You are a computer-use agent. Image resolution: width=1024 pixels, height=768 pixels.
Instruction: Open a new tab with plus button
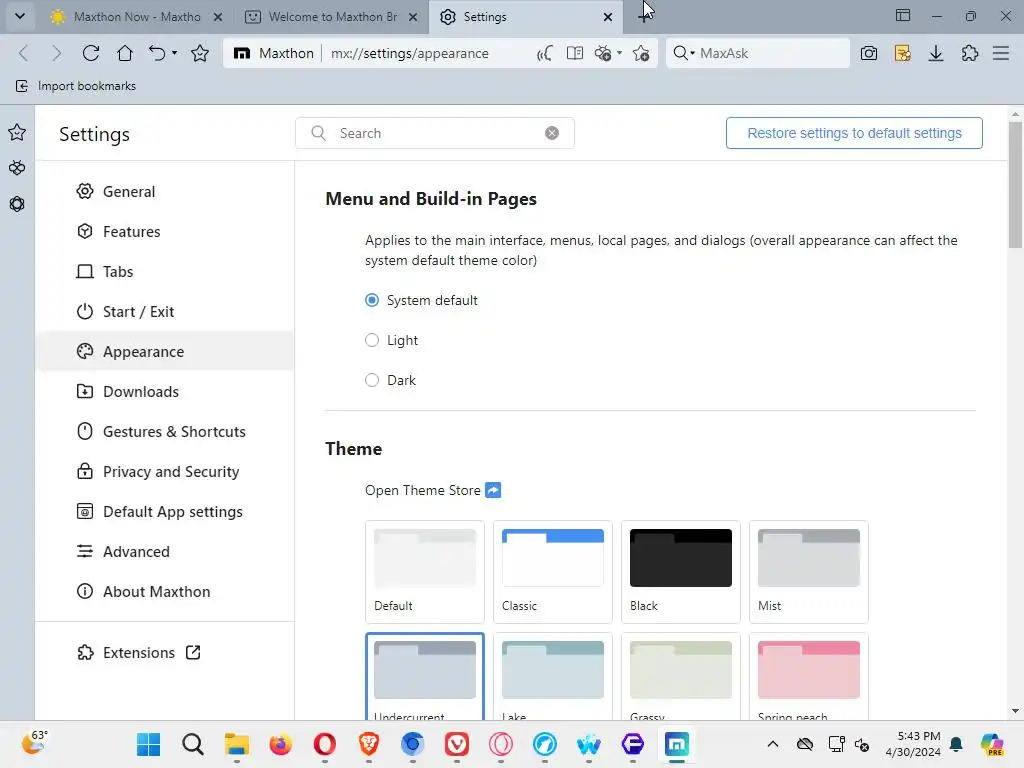(x=644, y=16)
